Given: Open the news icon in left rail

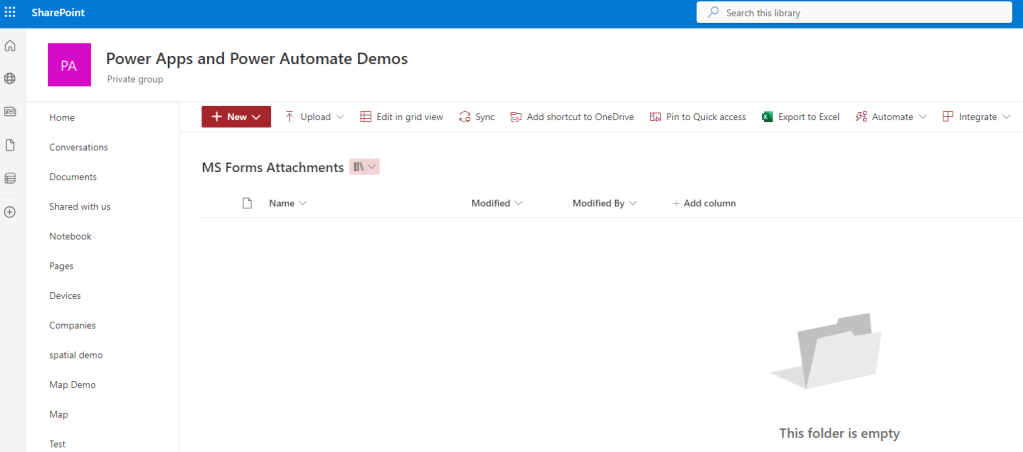Looking at the screenshot, I should 10,111.
